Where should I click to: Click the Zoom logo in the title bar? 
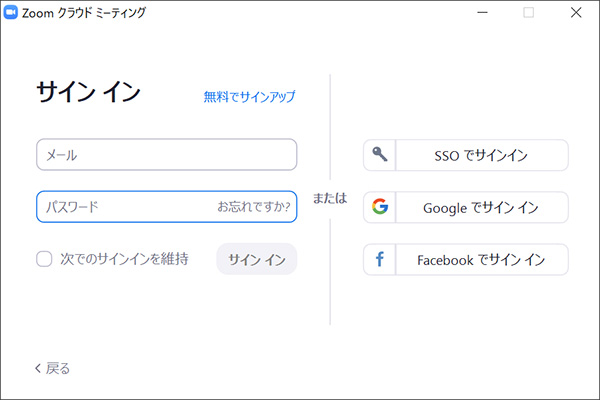coord(14,13)
